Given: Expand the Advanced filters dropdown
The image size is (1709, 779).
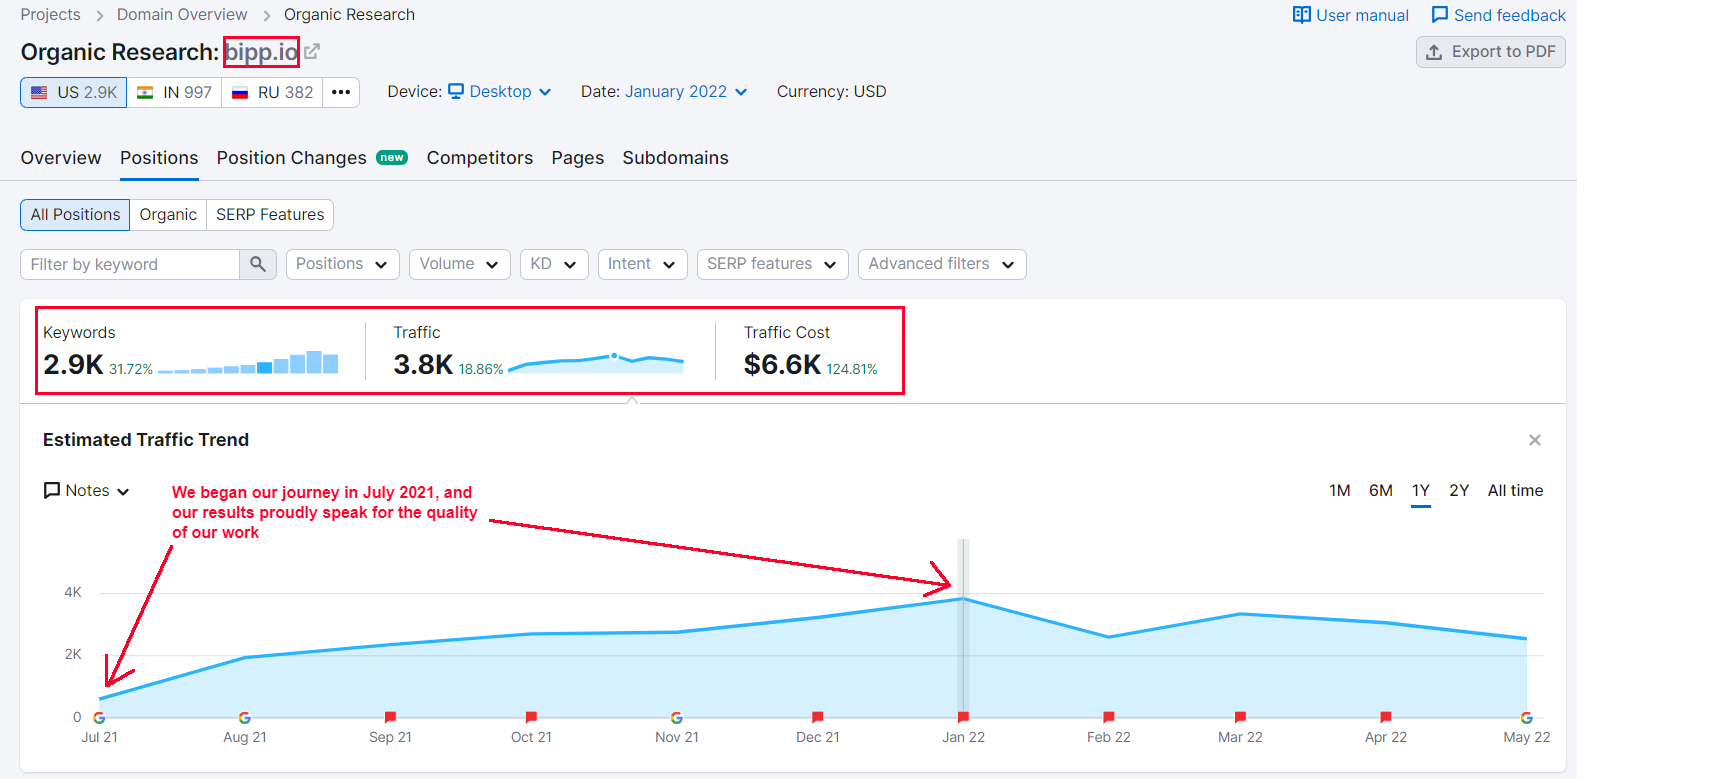Looking at the screenshot, I should click(x=942, y=264).
